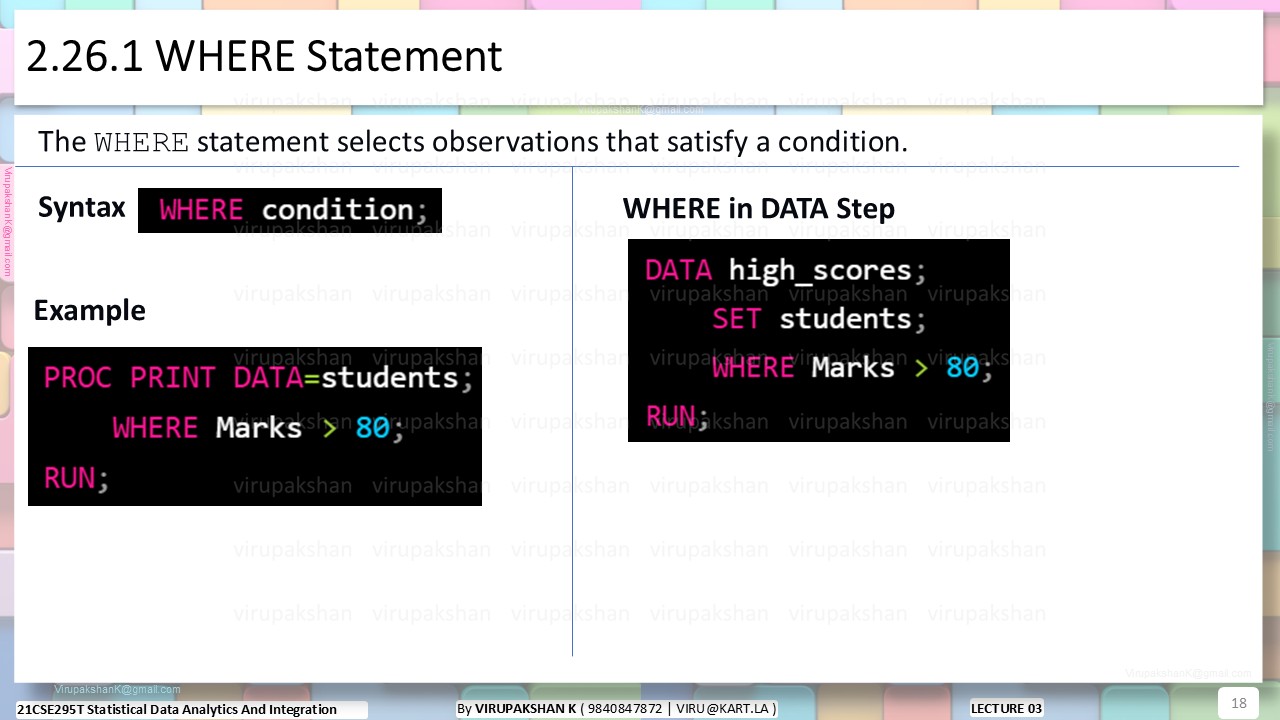Click "RUN;" in the DATA step code block
Screen dimensions: 1280x720
click(677, 416)
